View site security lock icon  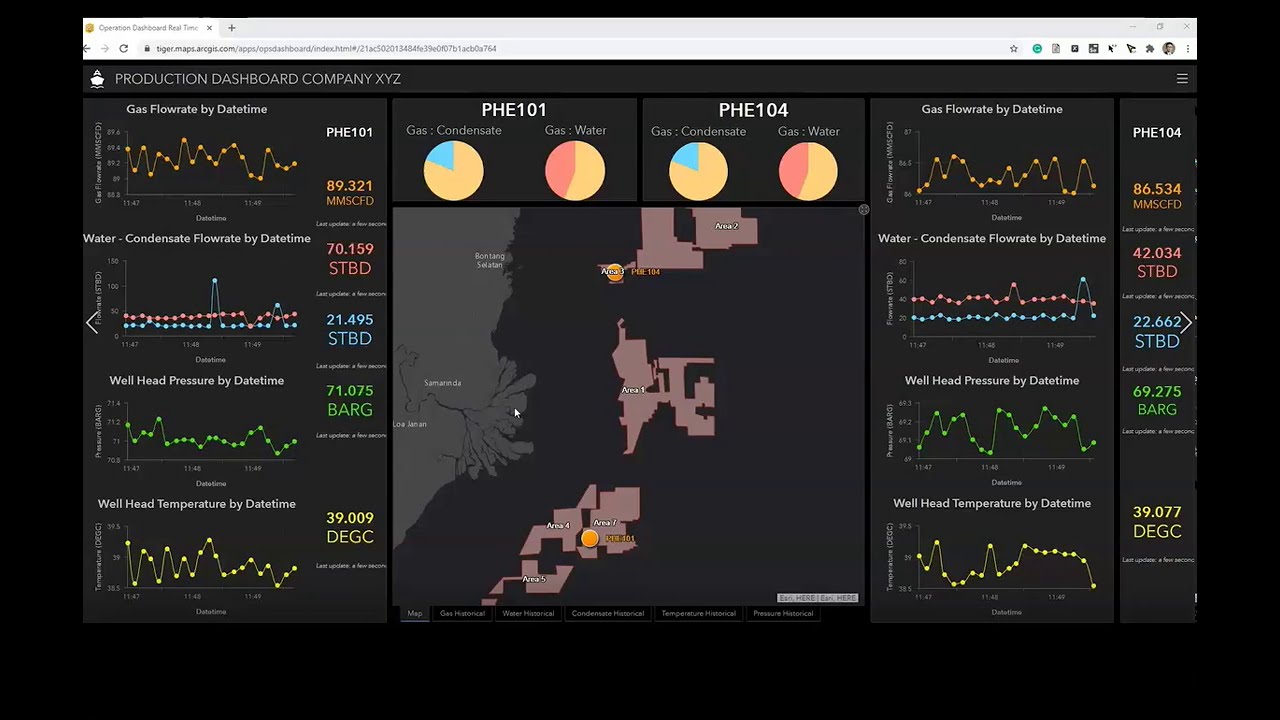coord(147,48)
